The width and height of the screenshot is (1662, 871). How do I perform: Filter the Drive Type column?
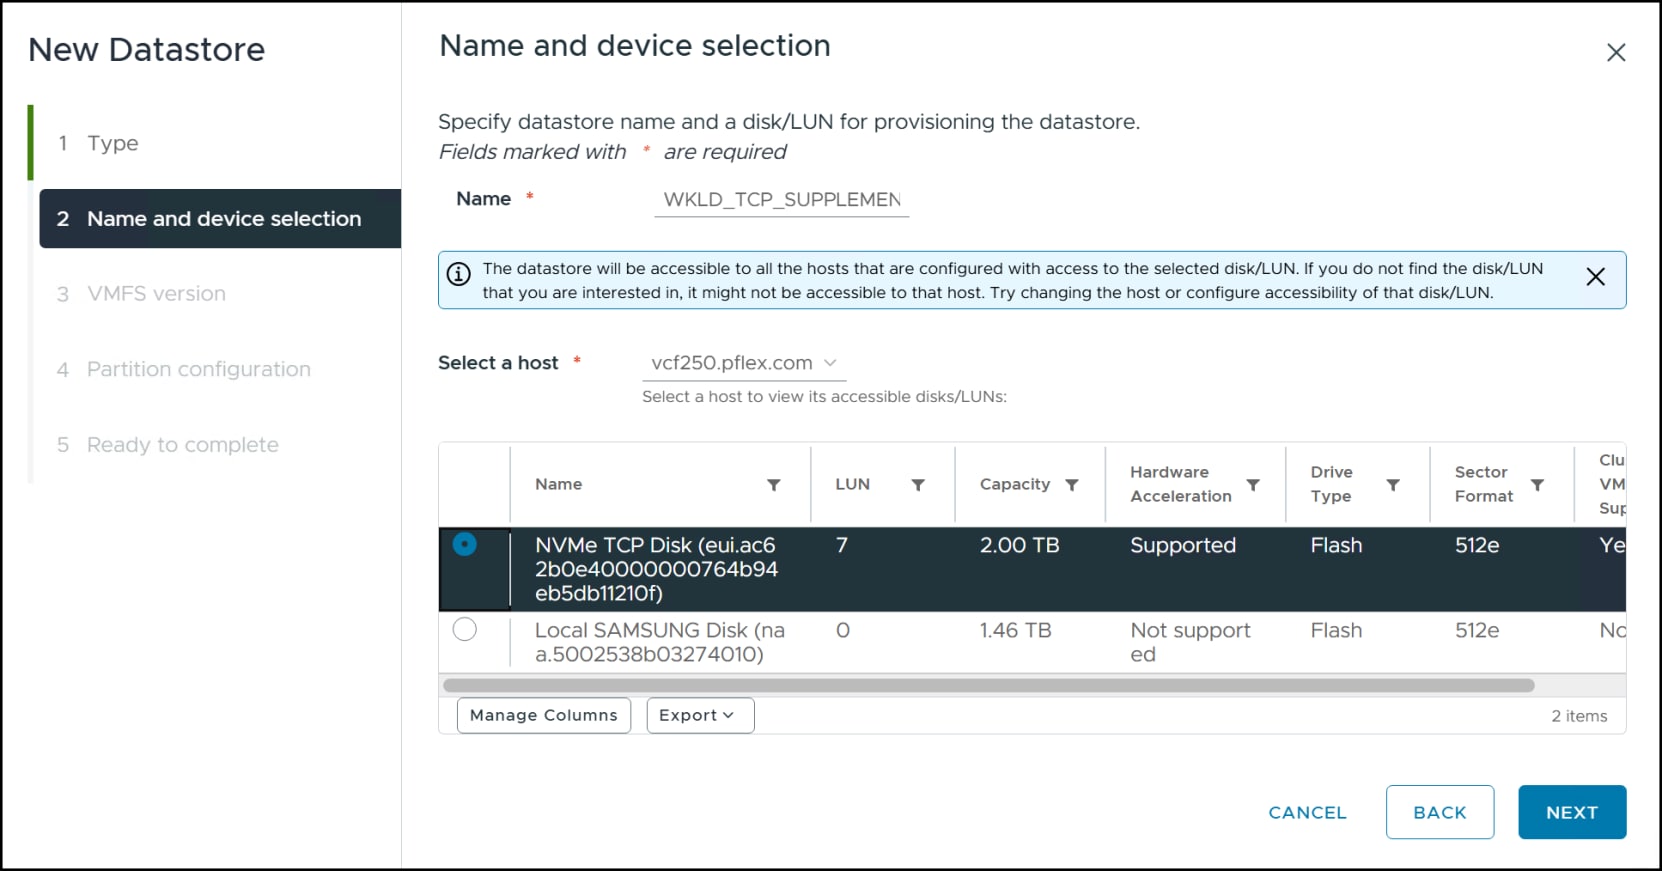(1393, 485)
